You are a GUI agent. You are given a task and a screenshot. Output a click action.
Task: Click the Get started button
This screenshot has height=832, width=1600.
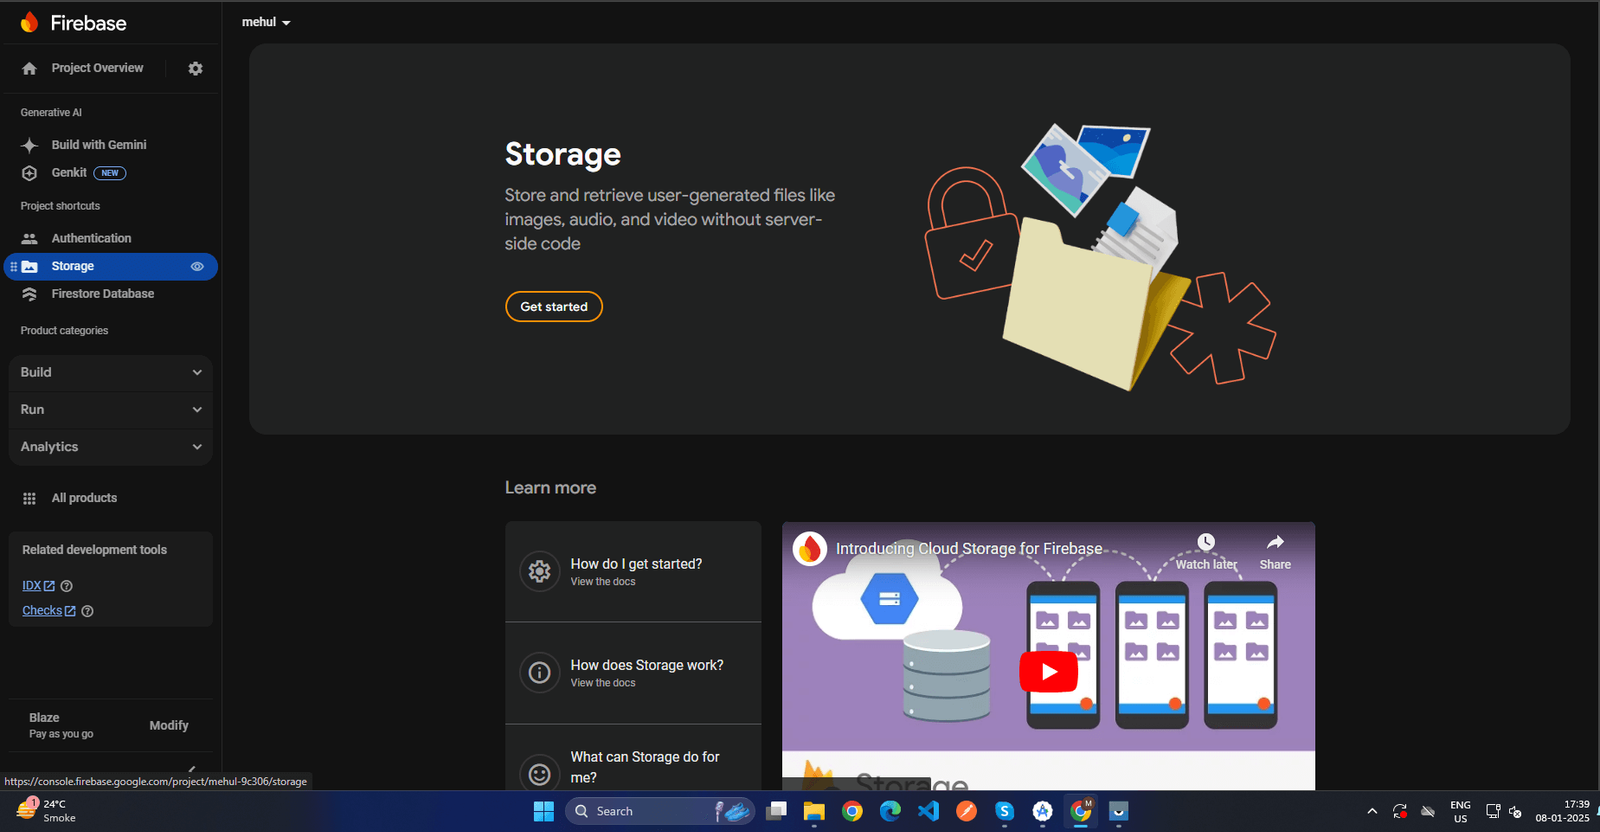[554, 307]
